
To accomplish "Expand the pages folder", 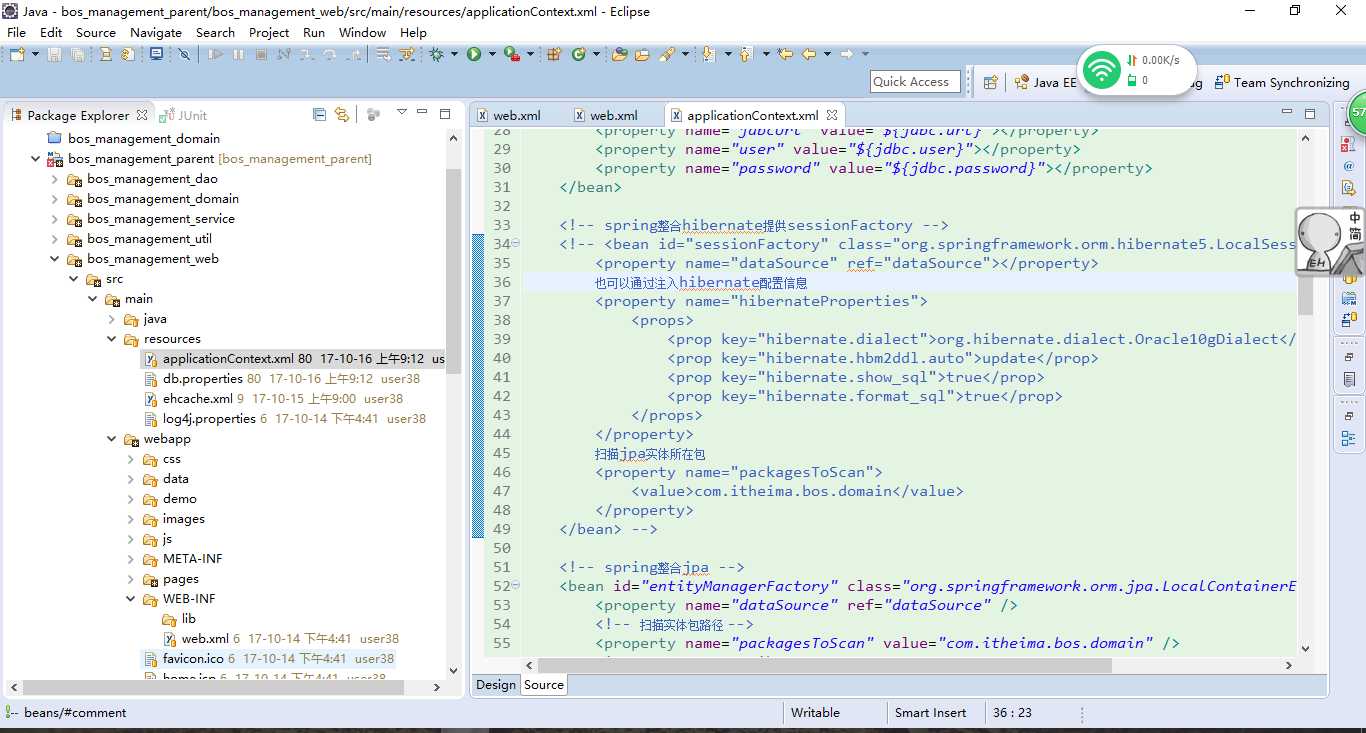I will pyautogui.click(x=131, y=578).
